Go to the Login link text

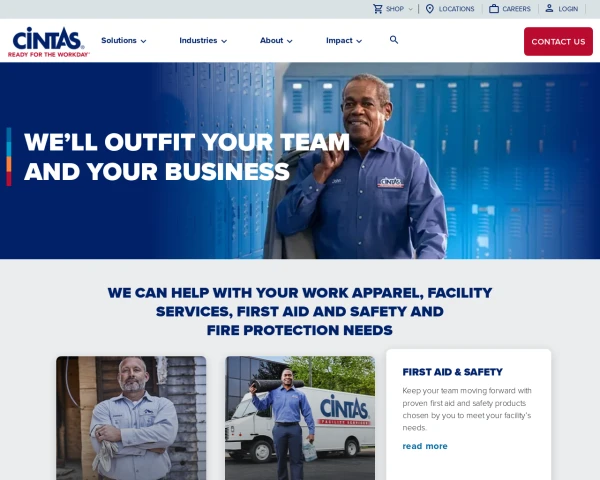tap(568, 9)
